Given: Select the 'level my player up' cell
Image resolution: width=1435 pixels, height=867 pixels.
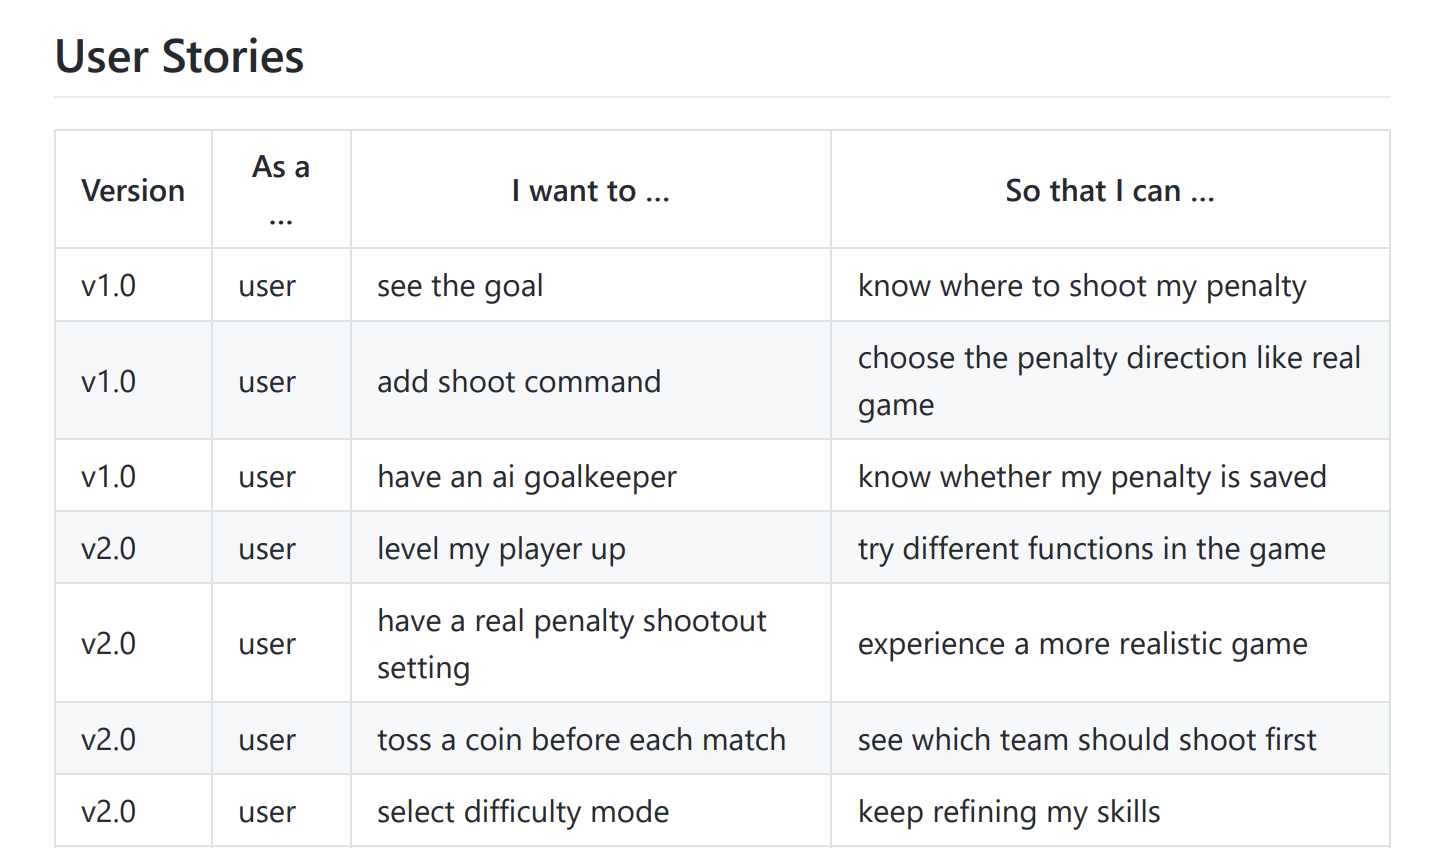Looking at the screenshot, I should coord(591,548).
